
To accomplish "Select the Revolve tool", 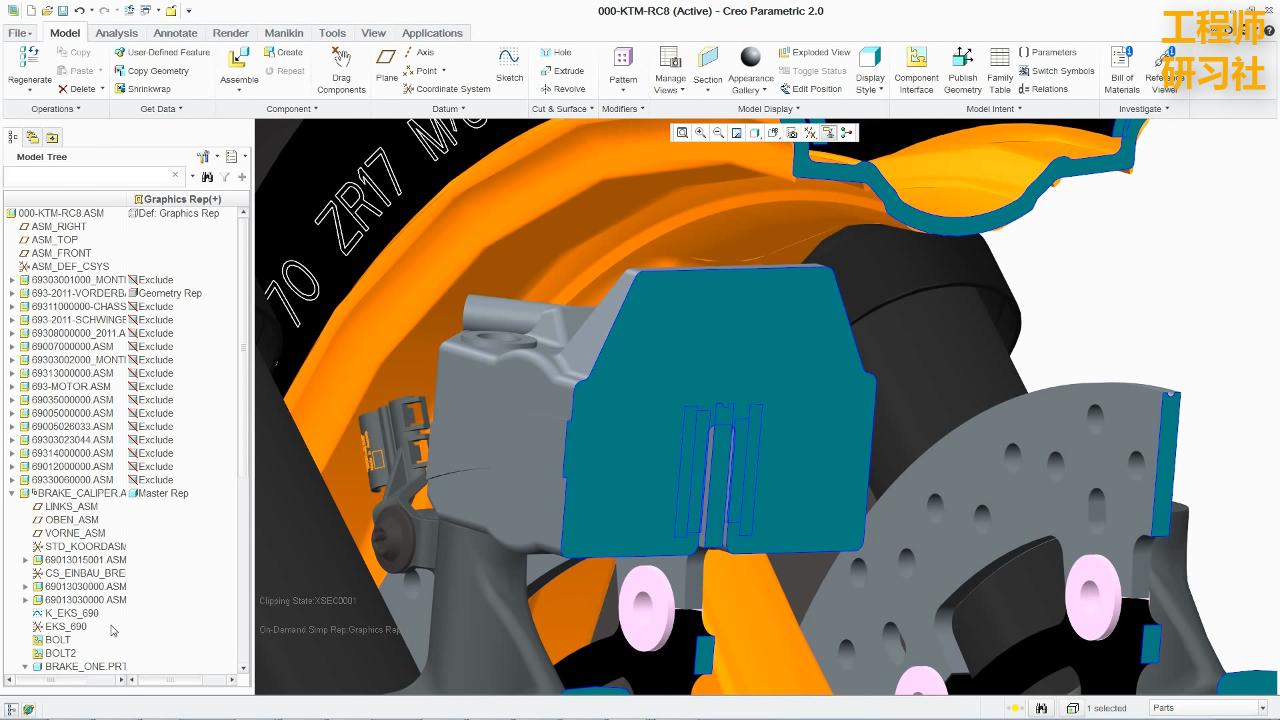I will point(563,88).
